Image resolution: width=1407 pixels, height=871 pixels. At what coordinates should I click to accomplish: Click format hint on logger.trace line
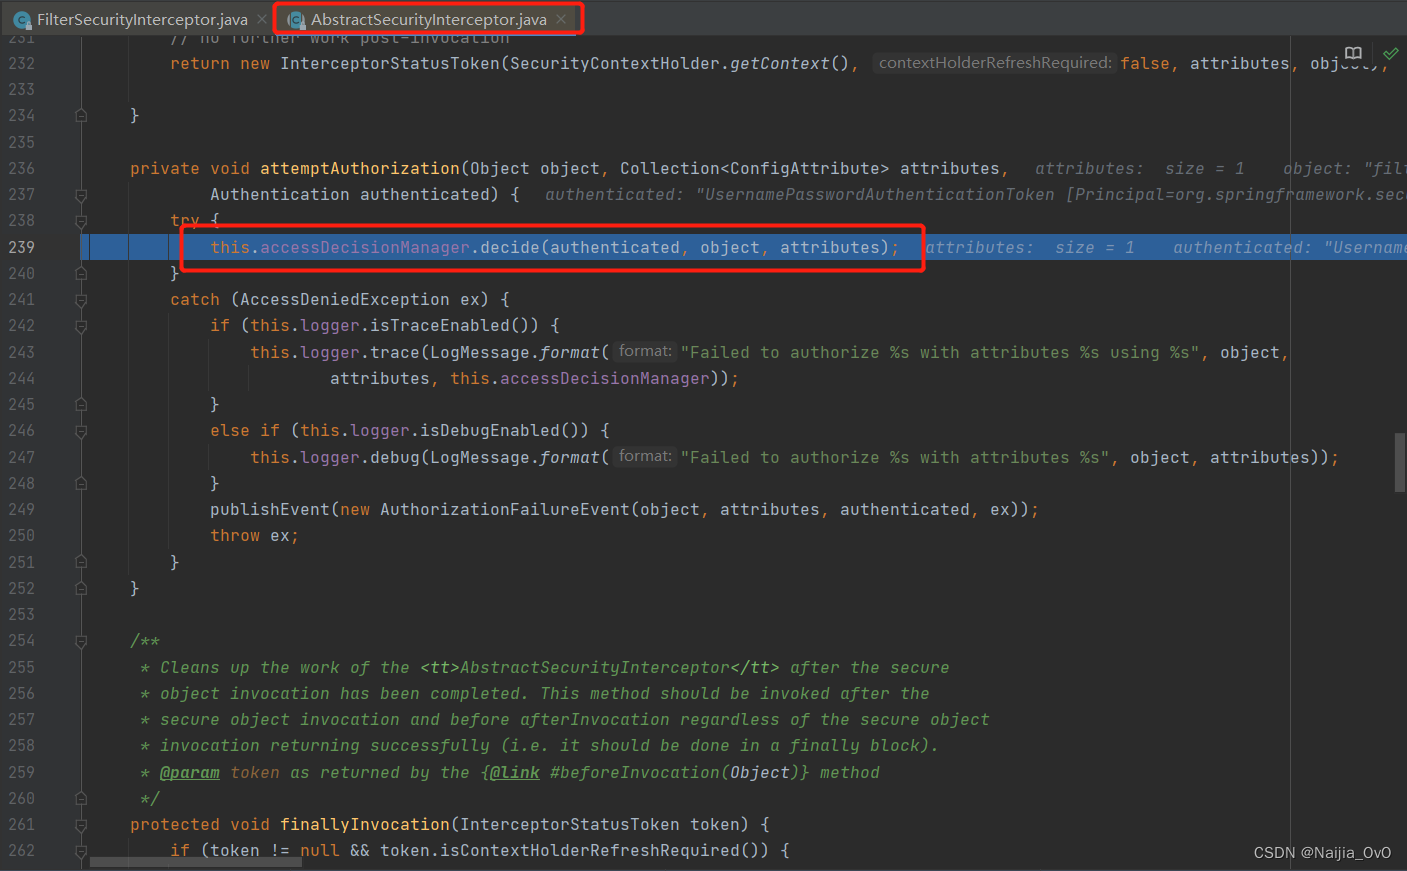coord(645,351)
